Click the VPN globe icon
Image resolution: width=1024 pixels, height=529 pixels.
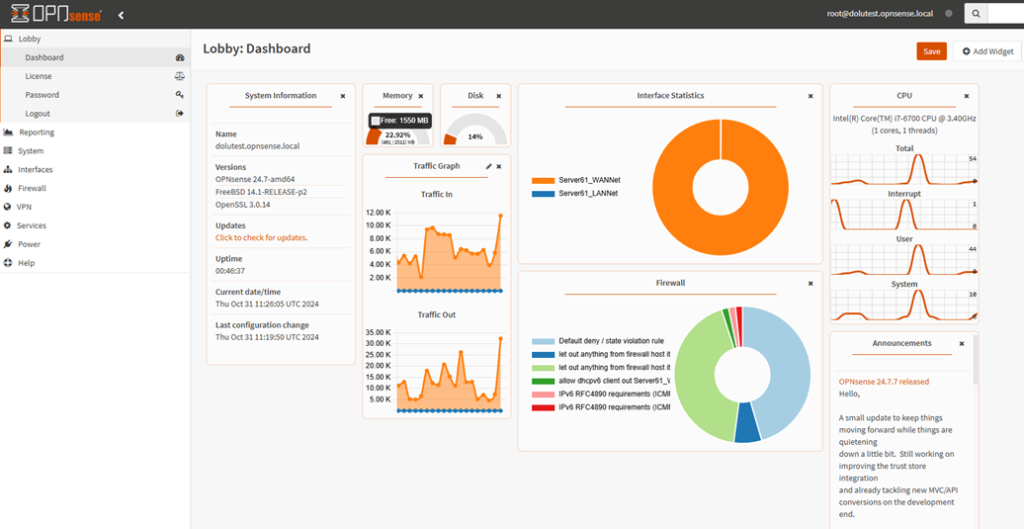coord(8,206)
